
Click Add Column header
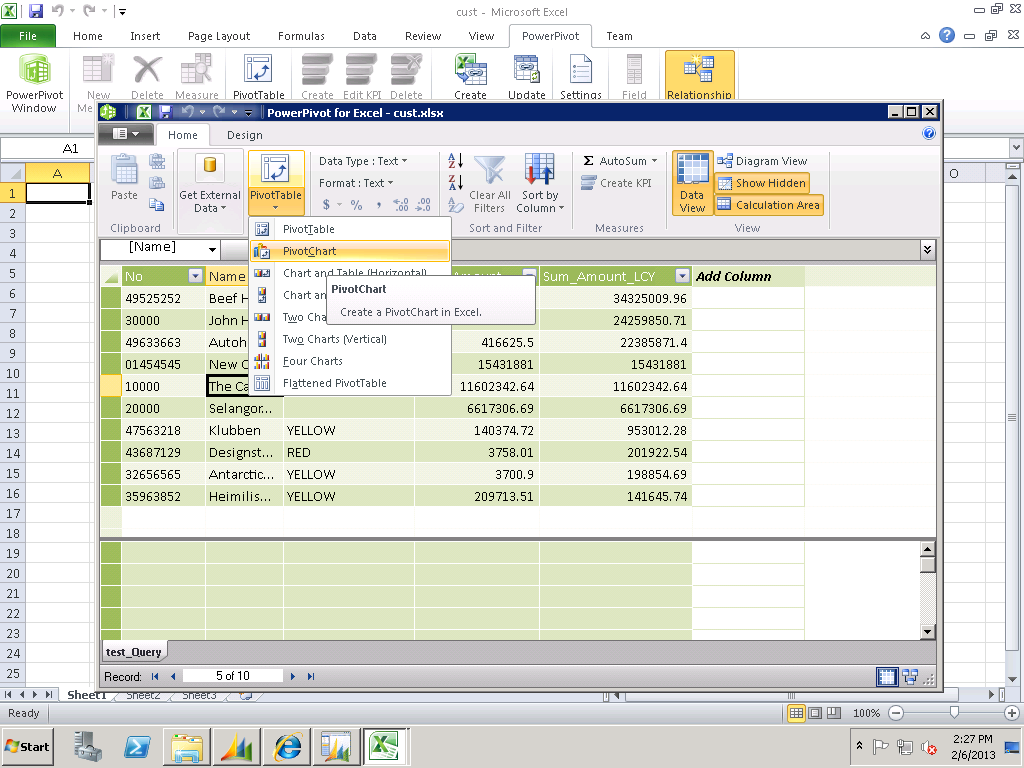748,276
